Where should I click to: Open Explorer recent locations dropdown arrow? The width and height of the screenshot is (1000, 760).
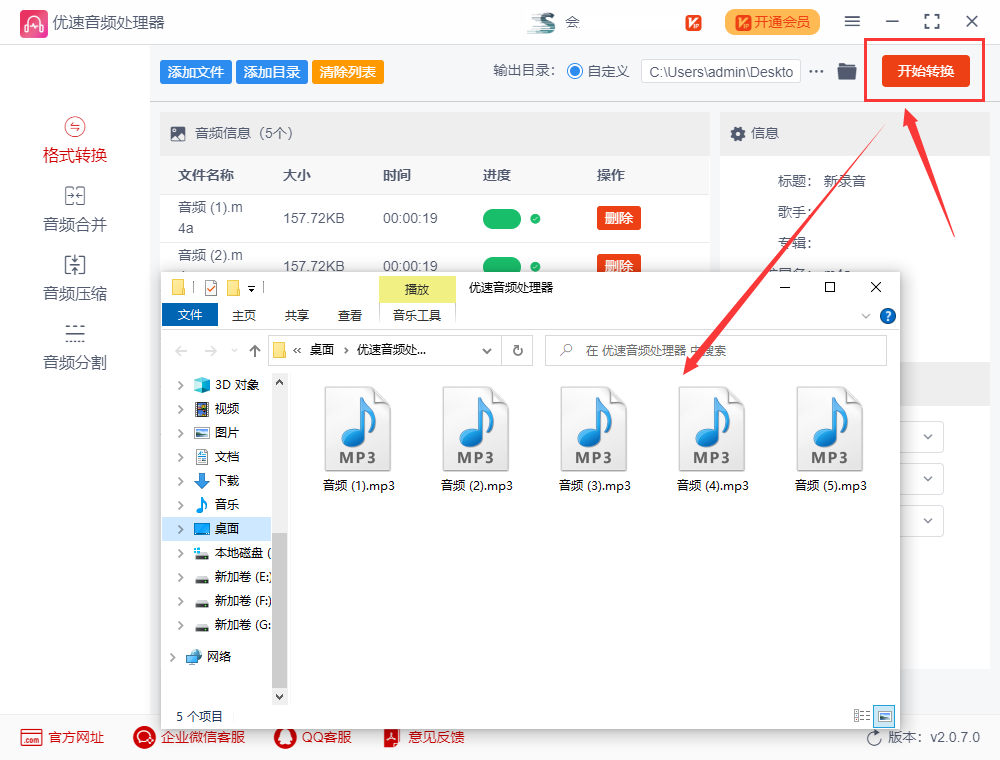pyautogui.click(x=234, y=351)
